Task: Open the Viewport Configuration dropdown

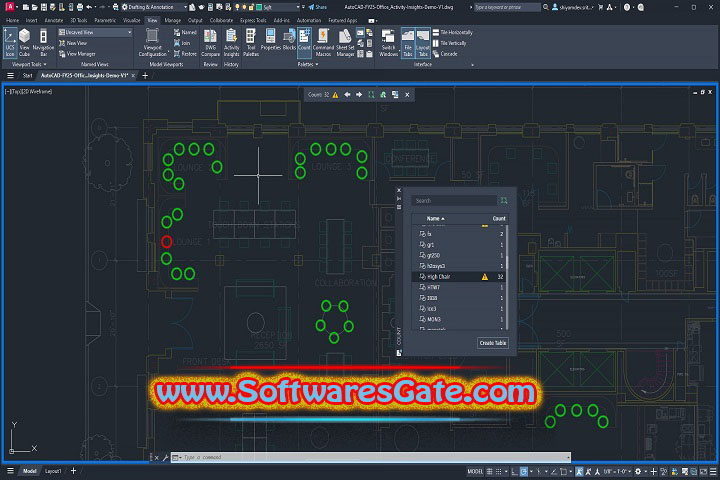Action: (152, 42)
